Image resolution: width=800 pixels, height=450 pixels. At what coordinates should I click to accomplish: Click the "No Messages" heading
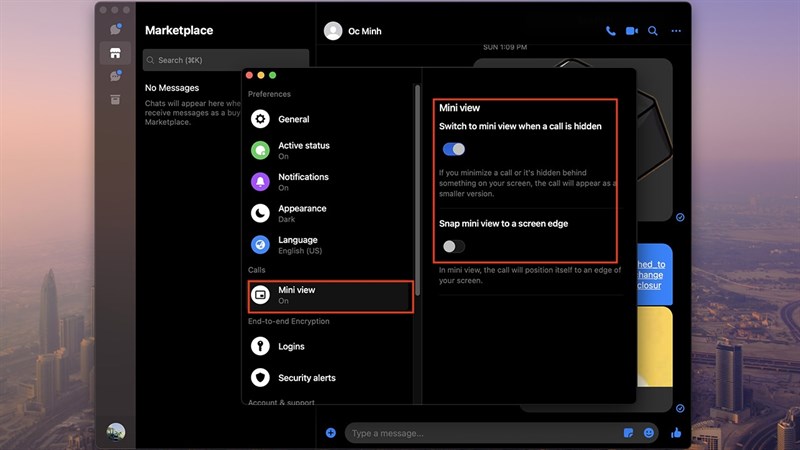click(172, 88)
